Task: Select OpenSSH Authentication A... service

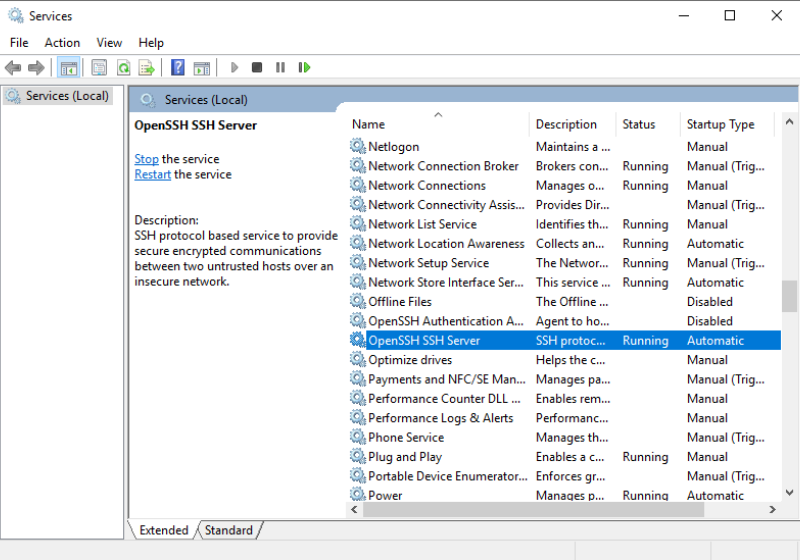Action: point(565,321)
